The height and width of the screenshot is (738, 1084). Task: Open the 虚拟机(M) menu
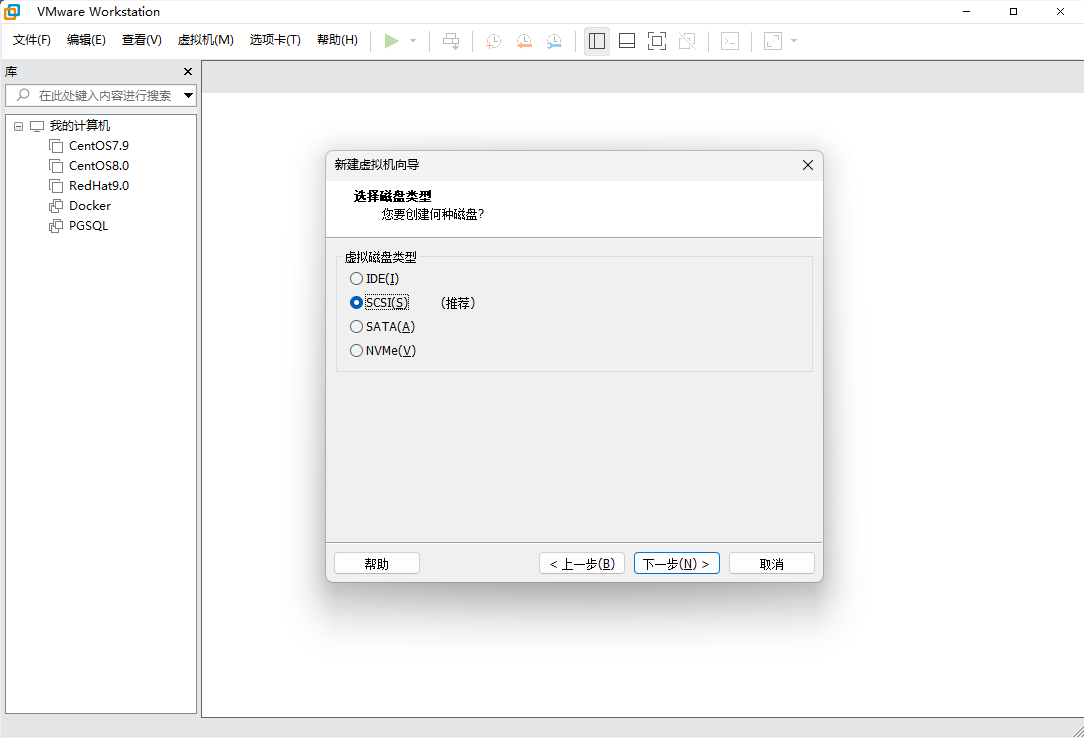(x=205, y=40)
